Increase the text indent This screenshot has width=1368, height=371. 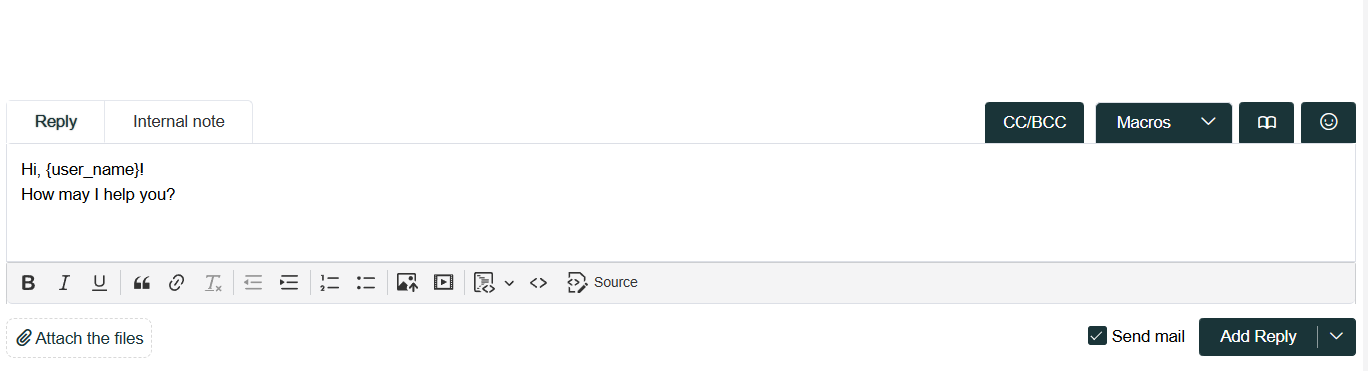pos(289,283)
